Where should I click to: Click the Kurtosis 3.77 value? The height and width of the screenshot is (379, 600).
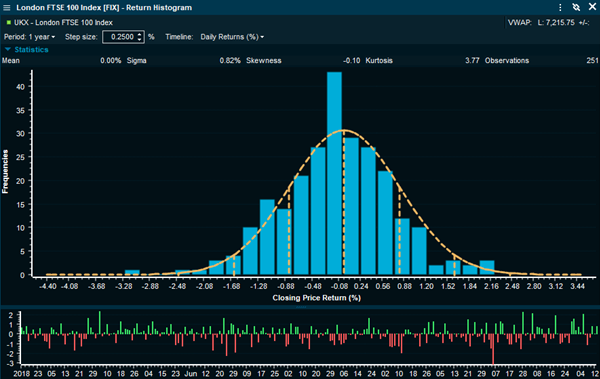472,60
